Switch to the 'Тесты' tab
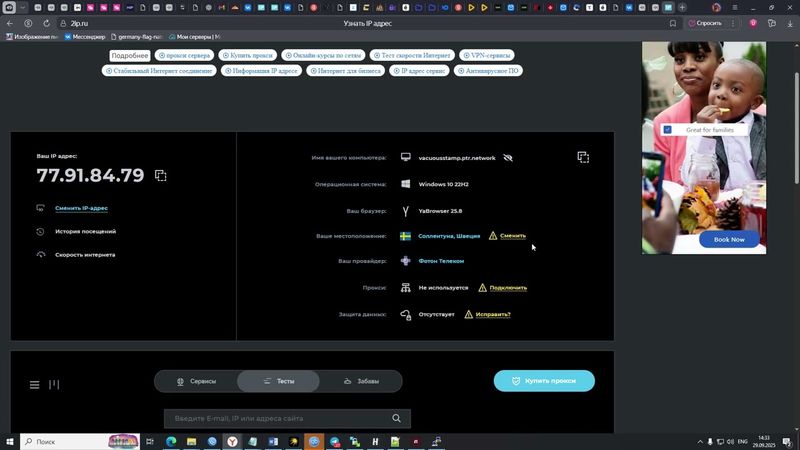The width and height of the screenshot is (800, 450). click(x=279, y=381)
